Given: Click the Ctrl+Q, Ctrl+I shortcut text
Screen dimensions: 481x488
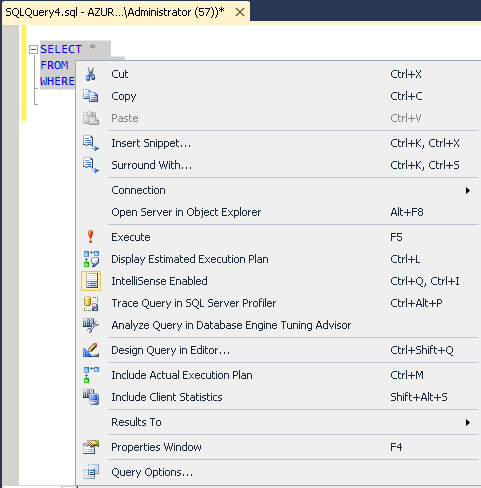Looking at the screenshot, I should [x=425, y=281].
